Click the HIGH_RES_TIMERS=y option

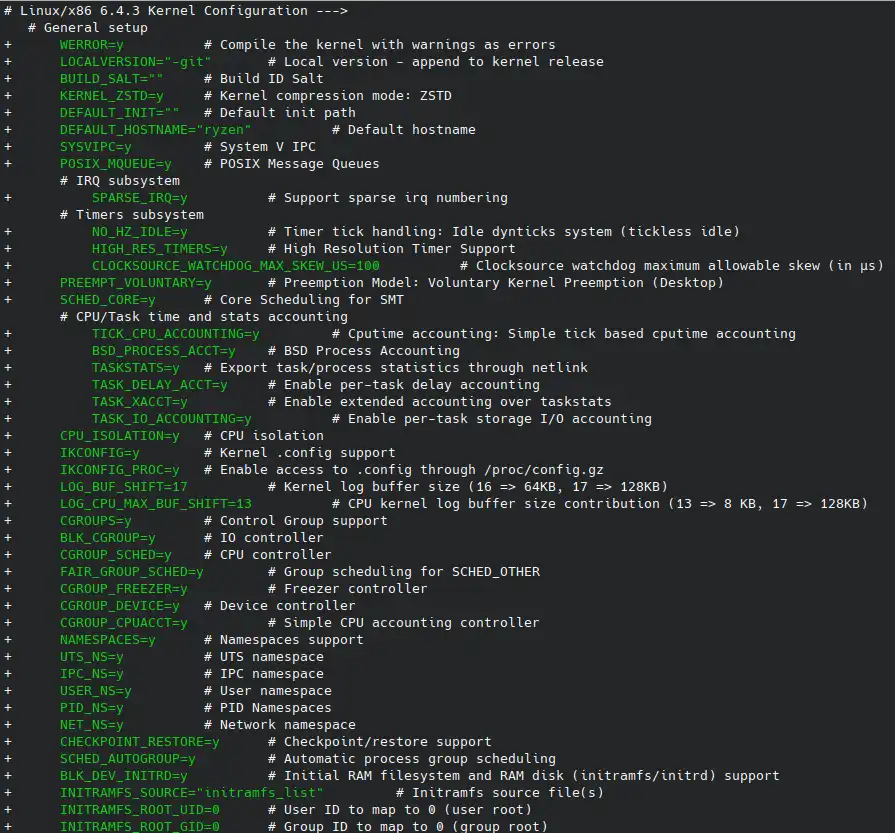pyautogui.click(x=159, y=249)
